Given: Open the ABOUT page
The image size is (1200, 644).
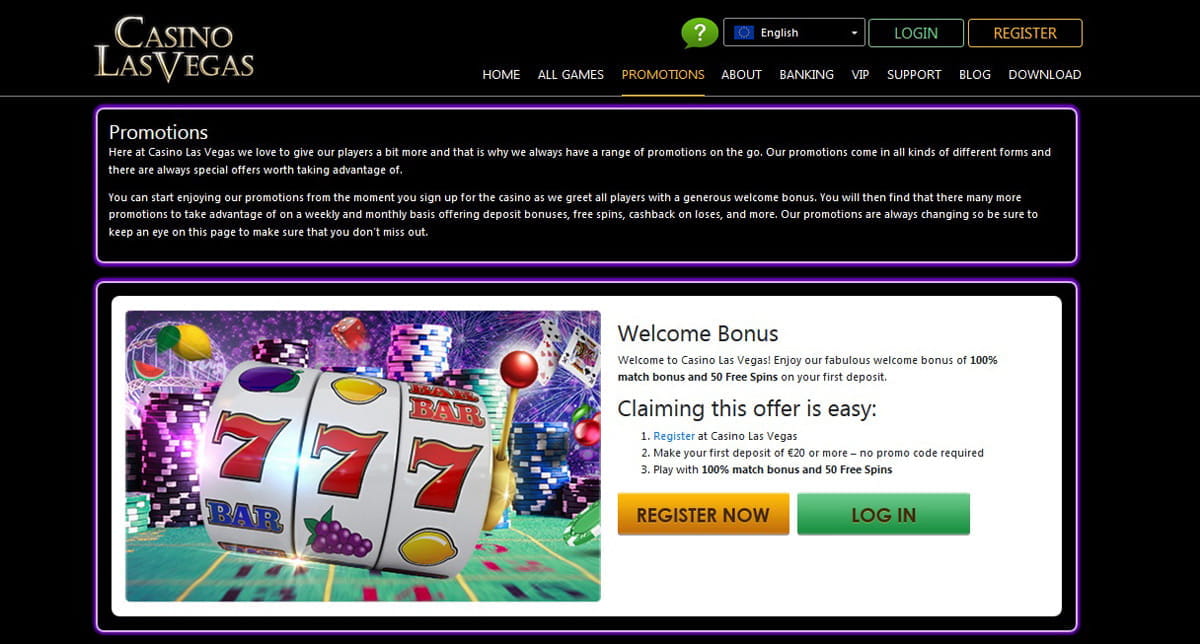Looking at the screenshot, I should click(742, 74).
